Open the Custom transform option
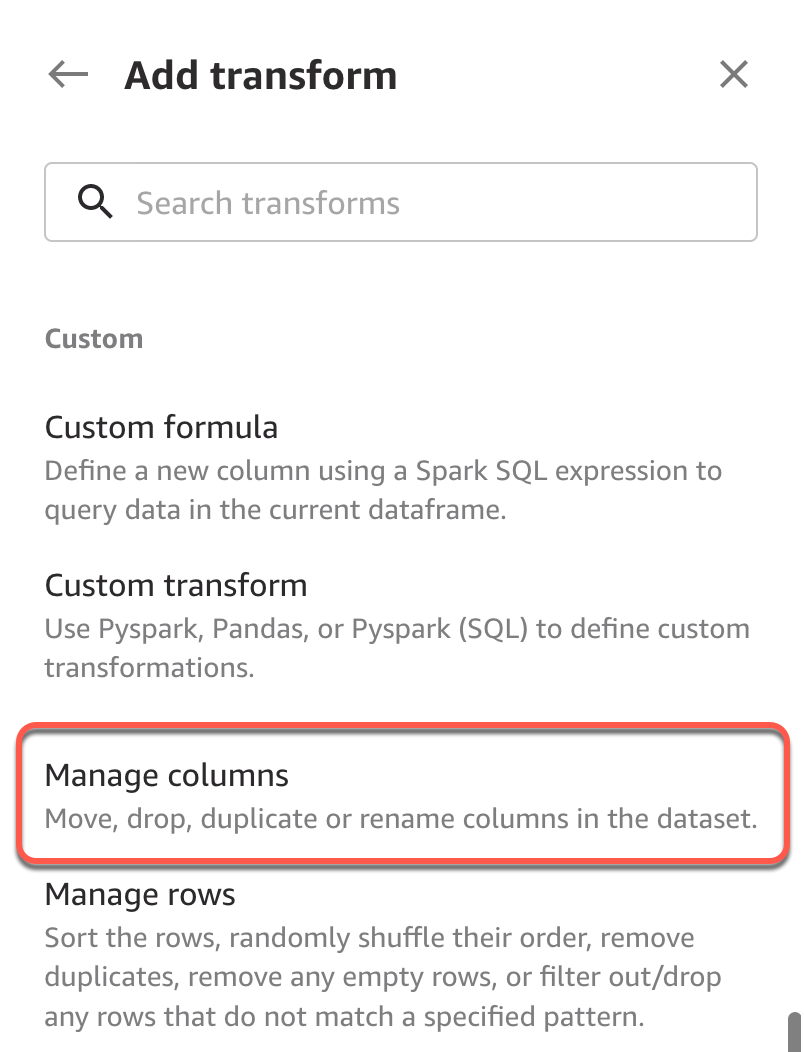The height and width of the screenshot is (1052, 804). pos(176,585)
